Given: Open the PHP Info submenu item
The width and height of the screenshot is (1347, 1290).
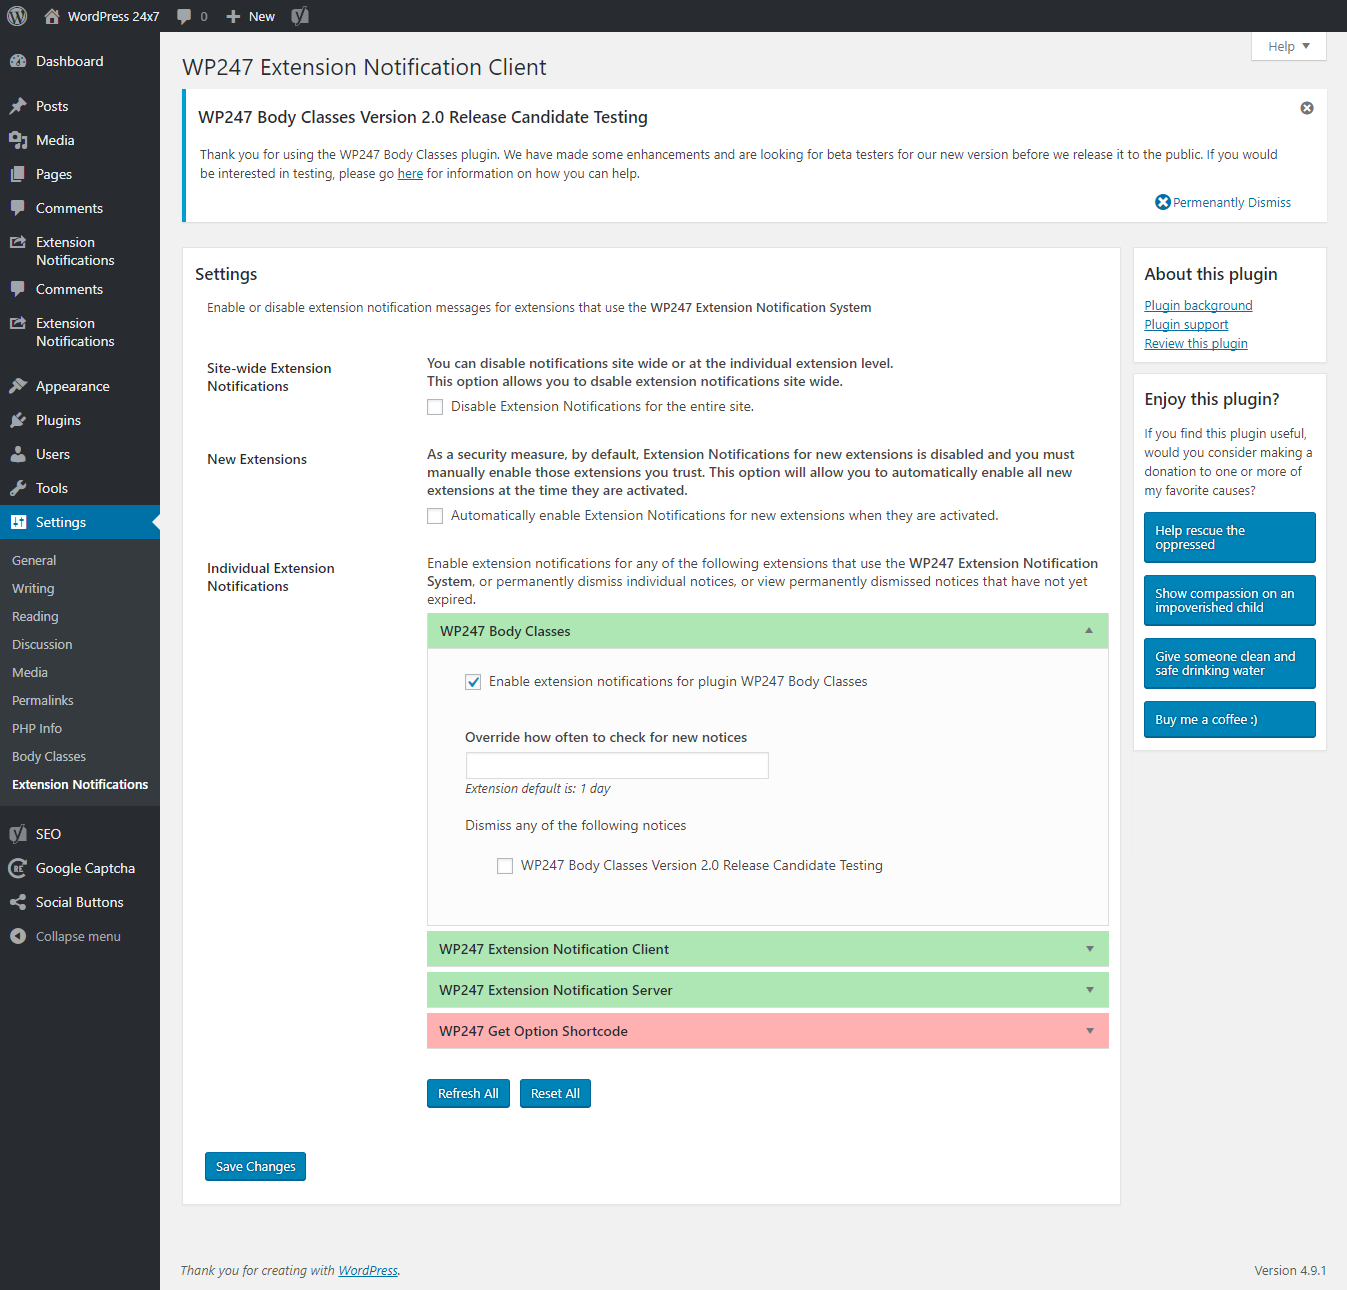Looking at the screenshot, I should coord(37,729).
